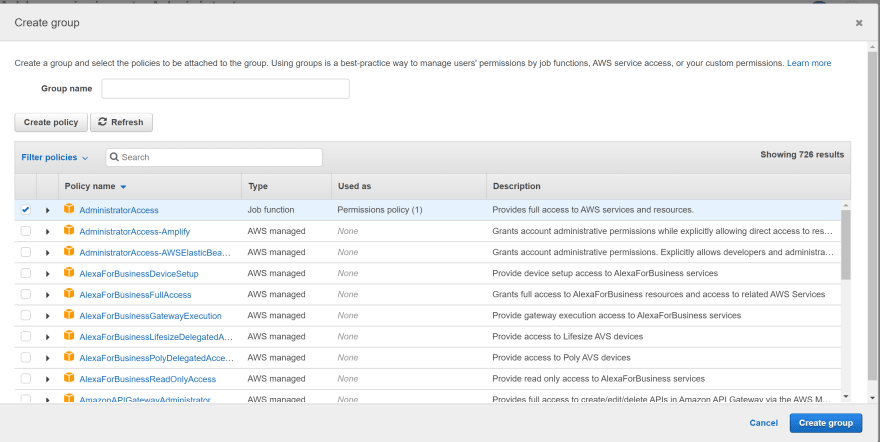The image size is (880, 442).
Task: Click the AdministratorAccess policy box icon
Action: [69, 209]
